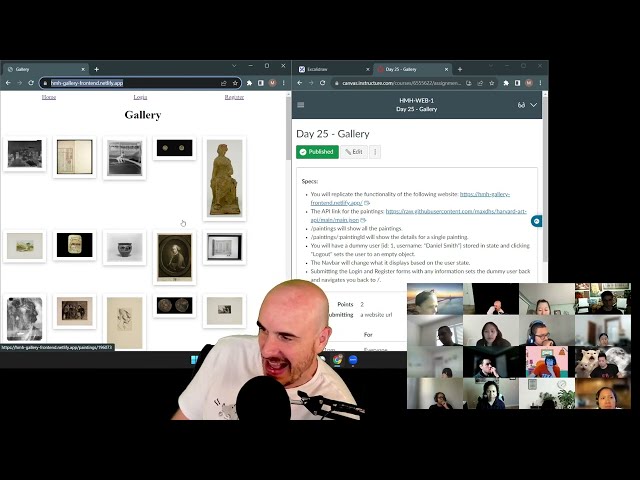The height and width of the screenshot is (480, 640).
Task: Open the Register link on Gallery page
Action: click(234, 97)
